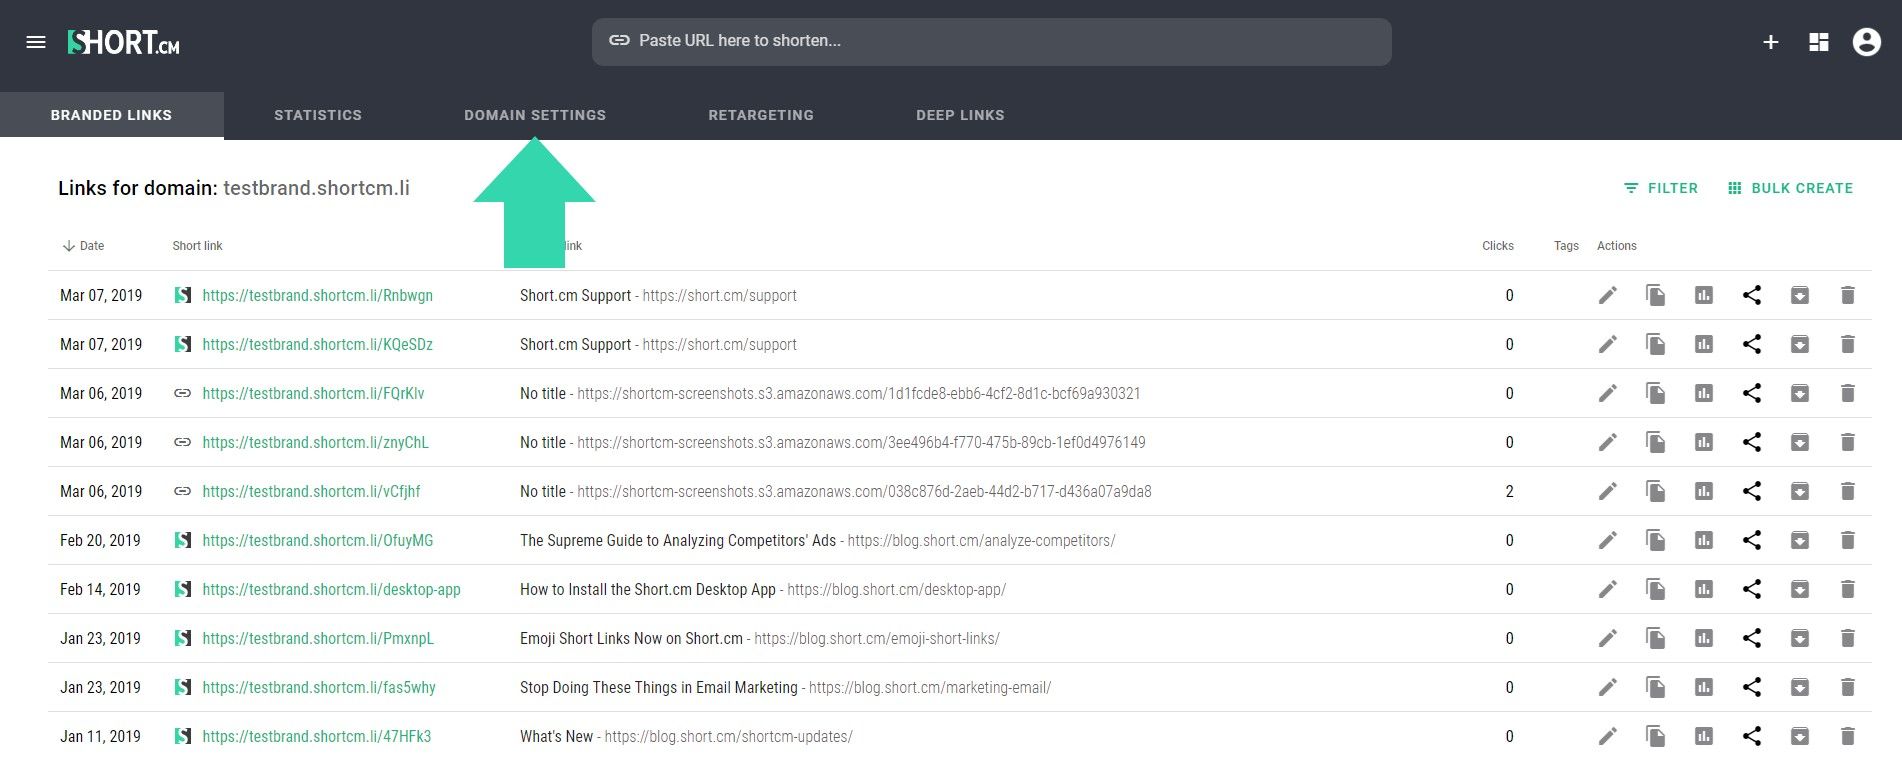
Task: Select the Feb 20, 2019 date cell
Action: (x=100, y=540)
